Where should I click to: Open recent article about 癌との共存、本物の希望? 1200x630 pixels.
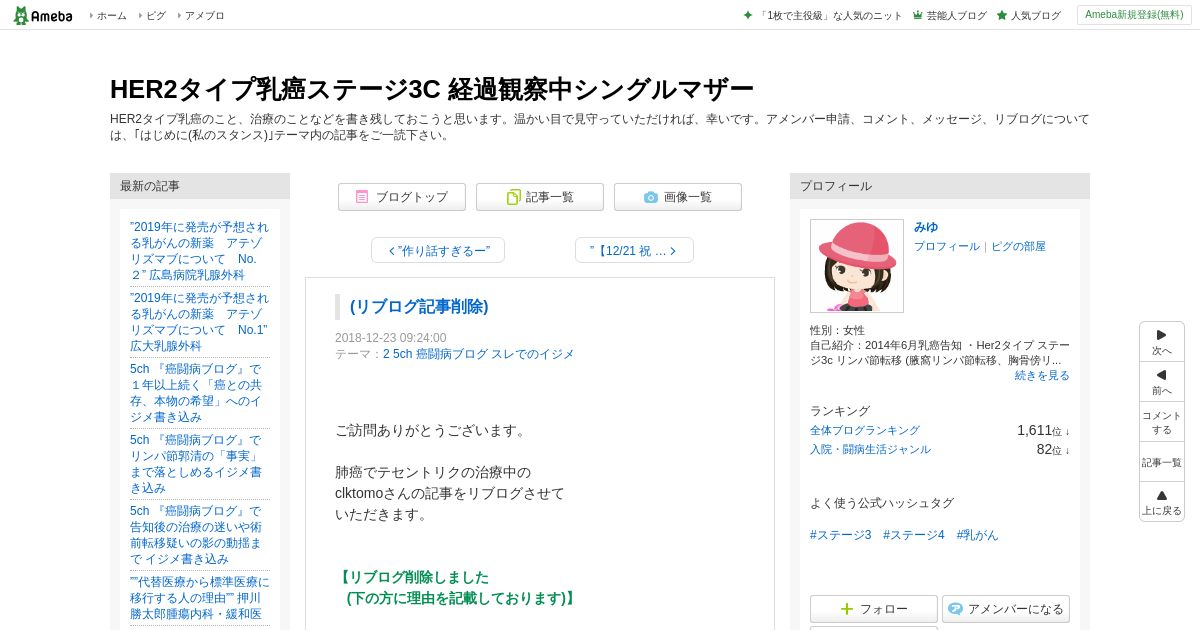[200, 393]
